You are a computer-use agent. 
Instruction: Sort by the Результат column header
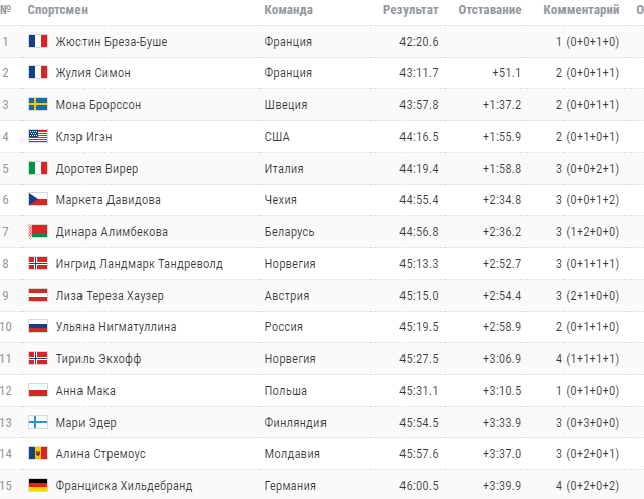tap(410, 10)
